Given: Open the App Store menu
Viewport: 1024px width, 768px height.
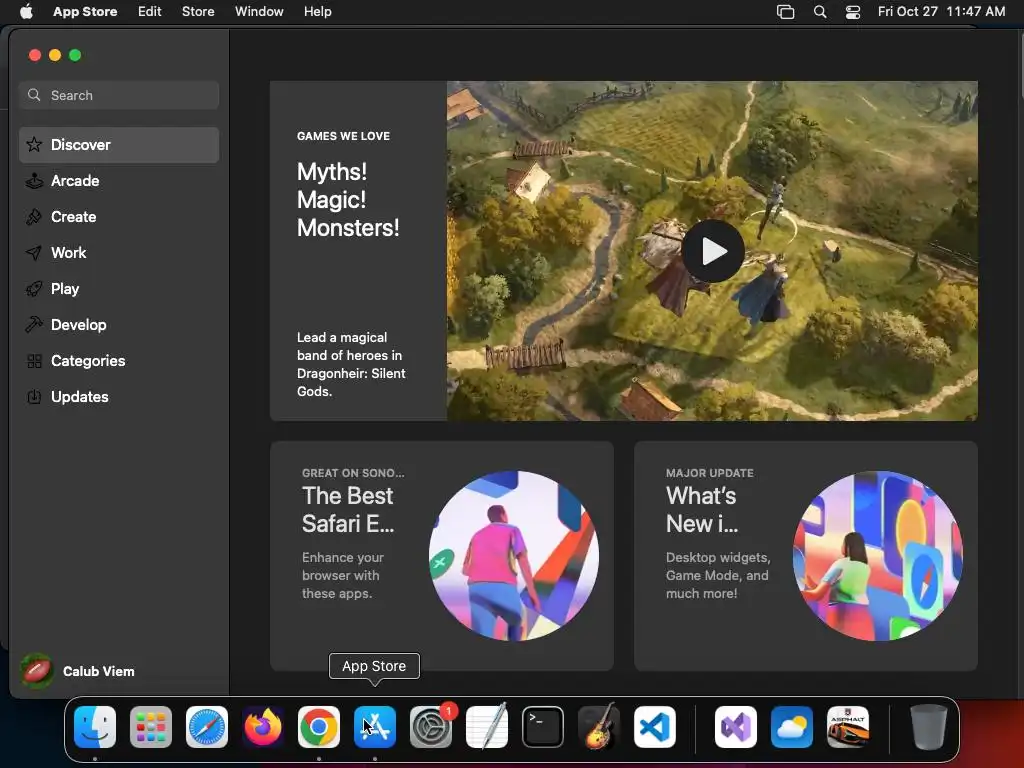Looking at the screenshot, I should 85,11.
